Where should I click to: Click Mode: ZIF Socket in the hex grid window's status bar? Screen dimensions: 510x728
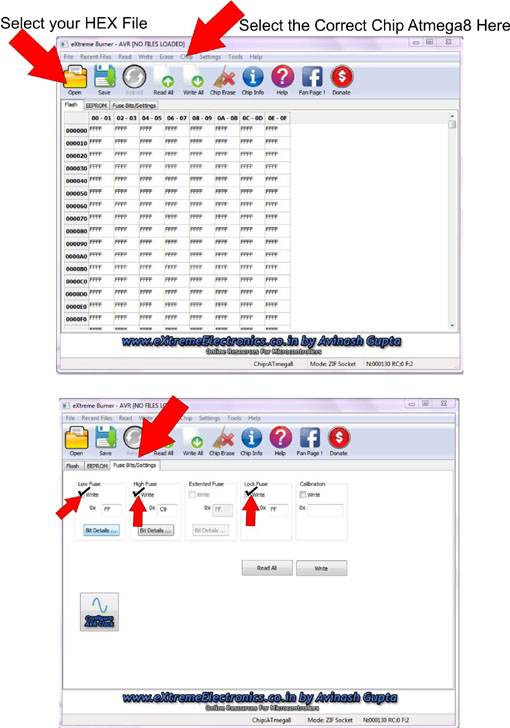pos(333,364)
